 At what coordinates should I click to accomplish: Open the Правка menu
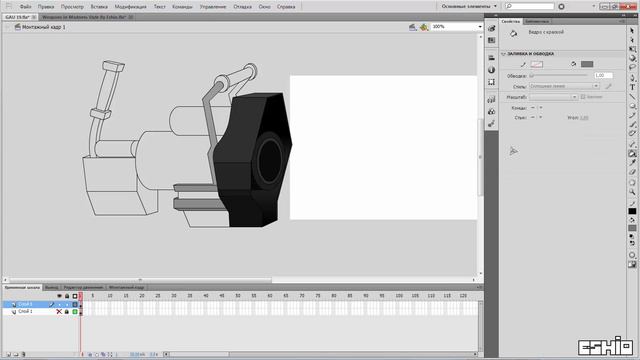[46, 7]
